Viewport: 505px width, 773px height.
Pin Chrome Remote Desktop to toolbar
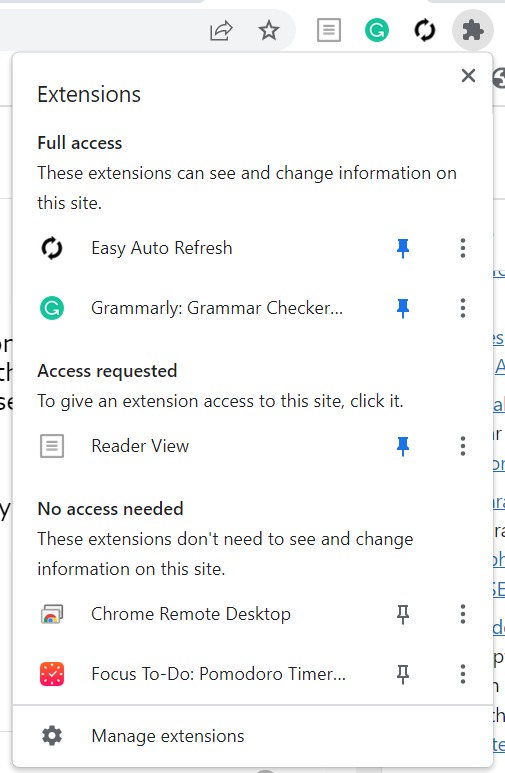point(403,614)
